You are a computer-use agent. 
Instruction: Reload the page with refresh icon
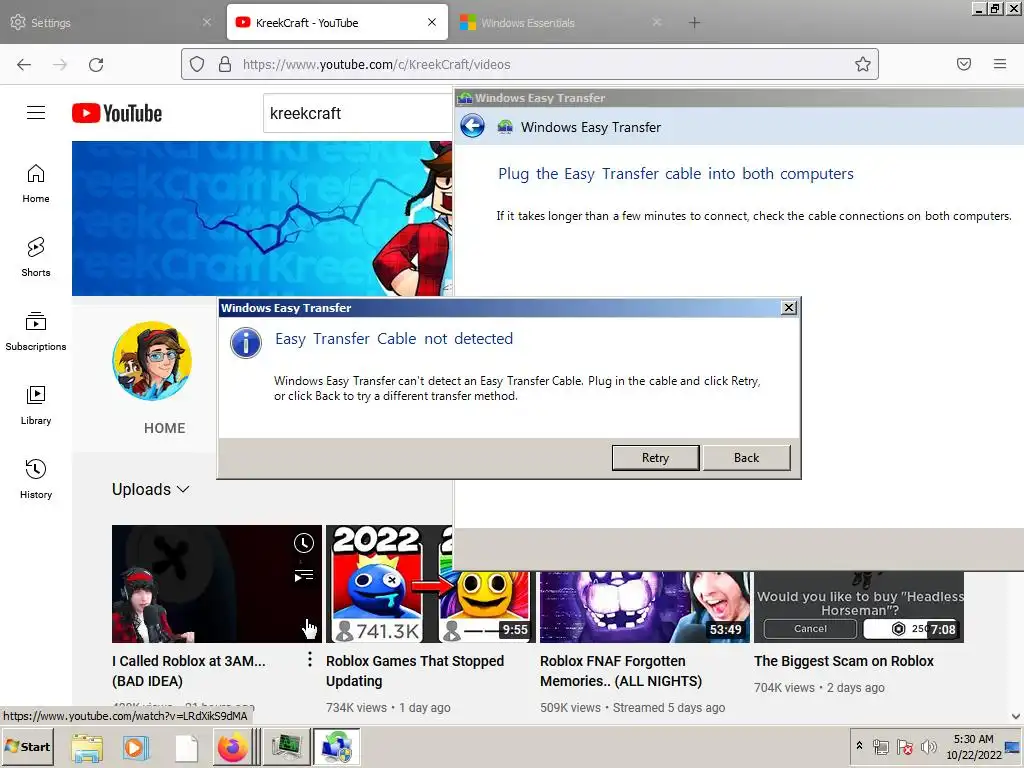(x=96, y=65)
